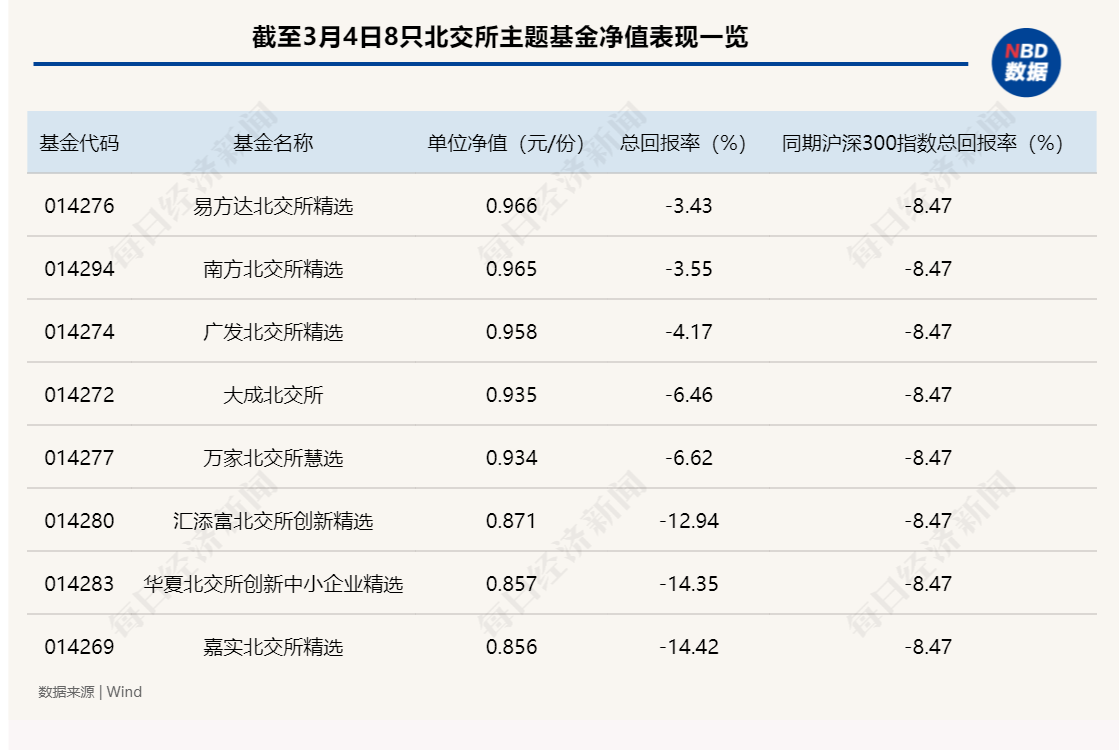Click return rate -4.17
This screenshot has height=750, width=1119.
click(x=689, y=332)
